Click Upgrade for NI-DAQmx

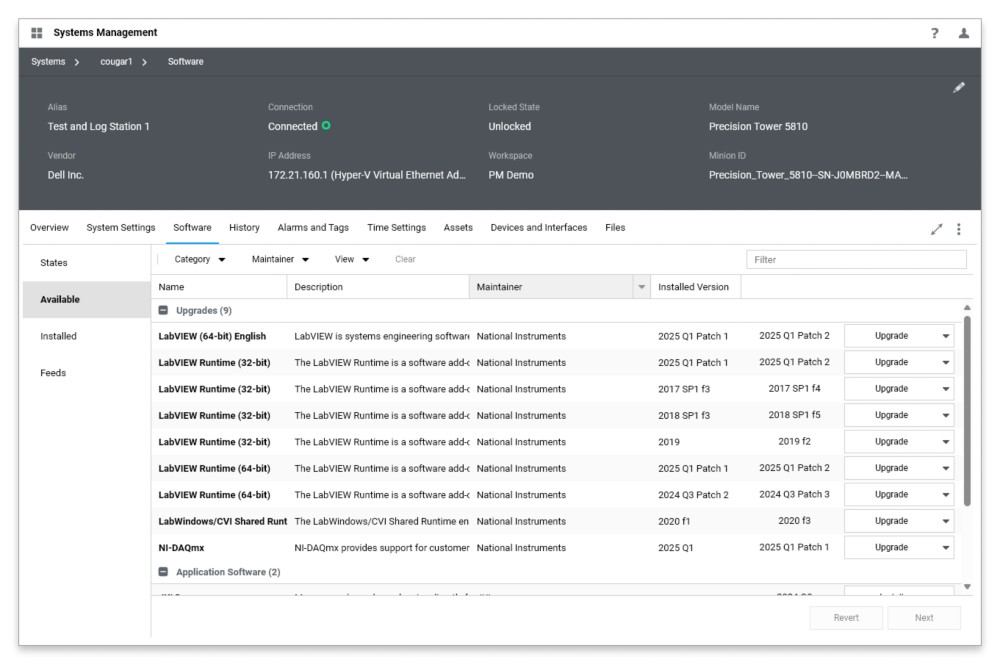coord(891,548)
